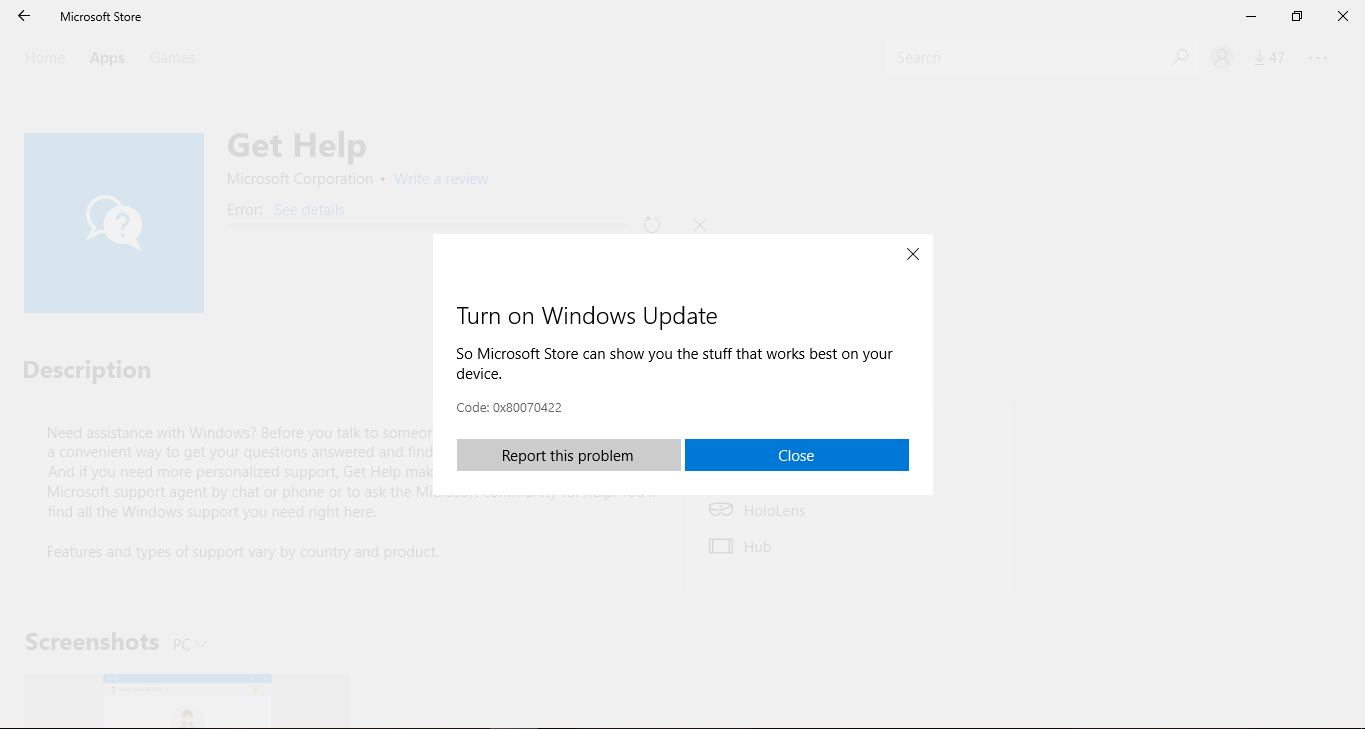This screenshot has height=729, width=1365.
Task: Click the Close button in the dialog
Action: coord(796,455)
